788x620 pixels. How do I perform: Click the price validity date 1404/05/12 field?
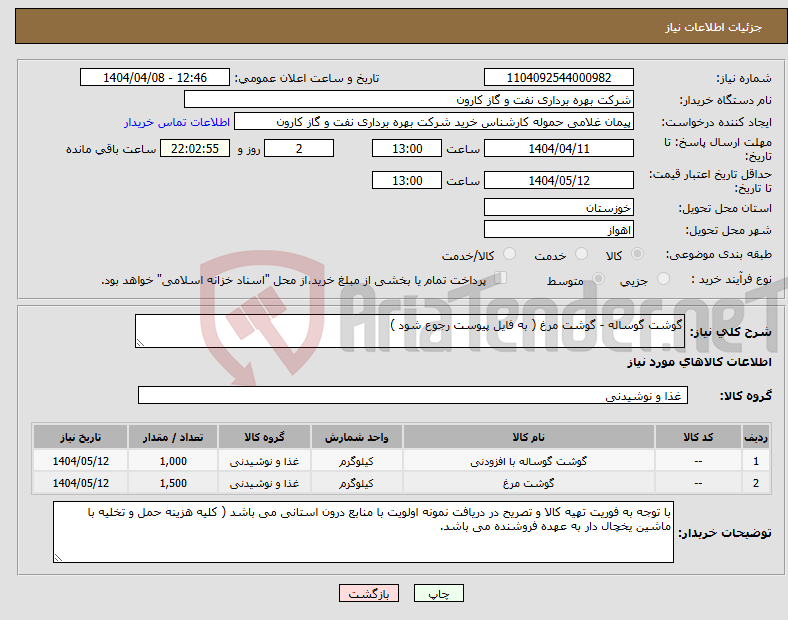559,180
